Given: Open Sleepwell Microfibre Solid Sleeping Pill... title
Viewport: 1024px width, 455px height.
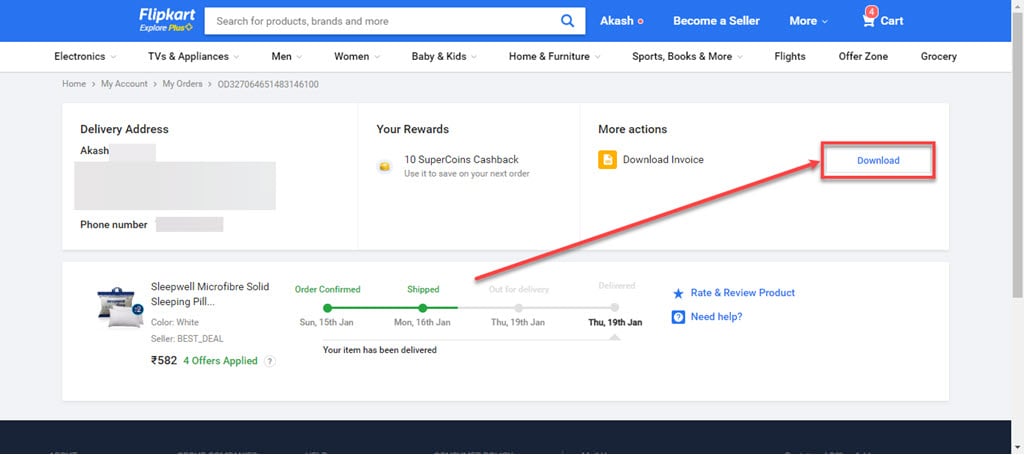Looking at the screenshot, I should (210, 294).
